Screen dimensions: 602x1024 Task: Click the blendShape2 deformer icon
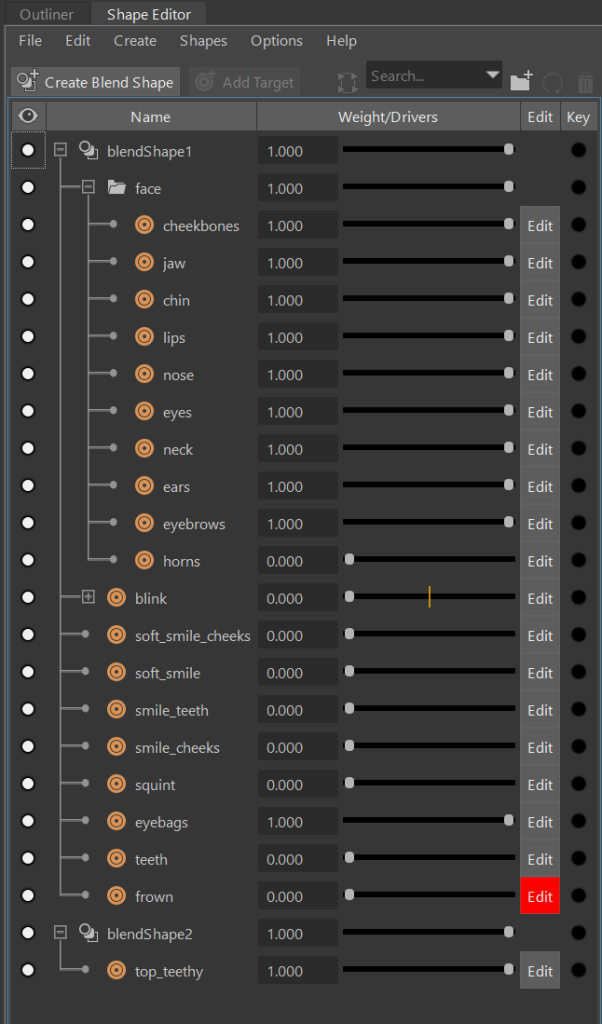click(88, 934)
